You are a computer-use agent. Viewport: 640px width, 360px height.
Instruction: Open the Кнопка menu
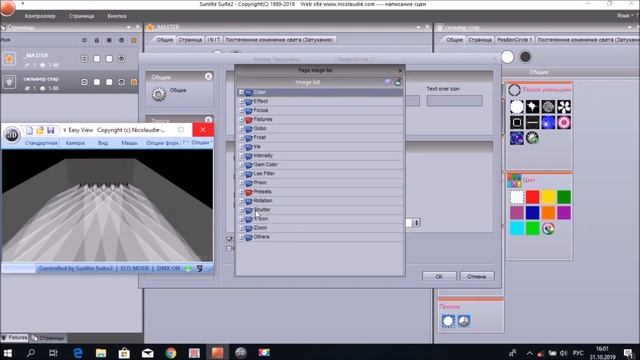[117, 16]
